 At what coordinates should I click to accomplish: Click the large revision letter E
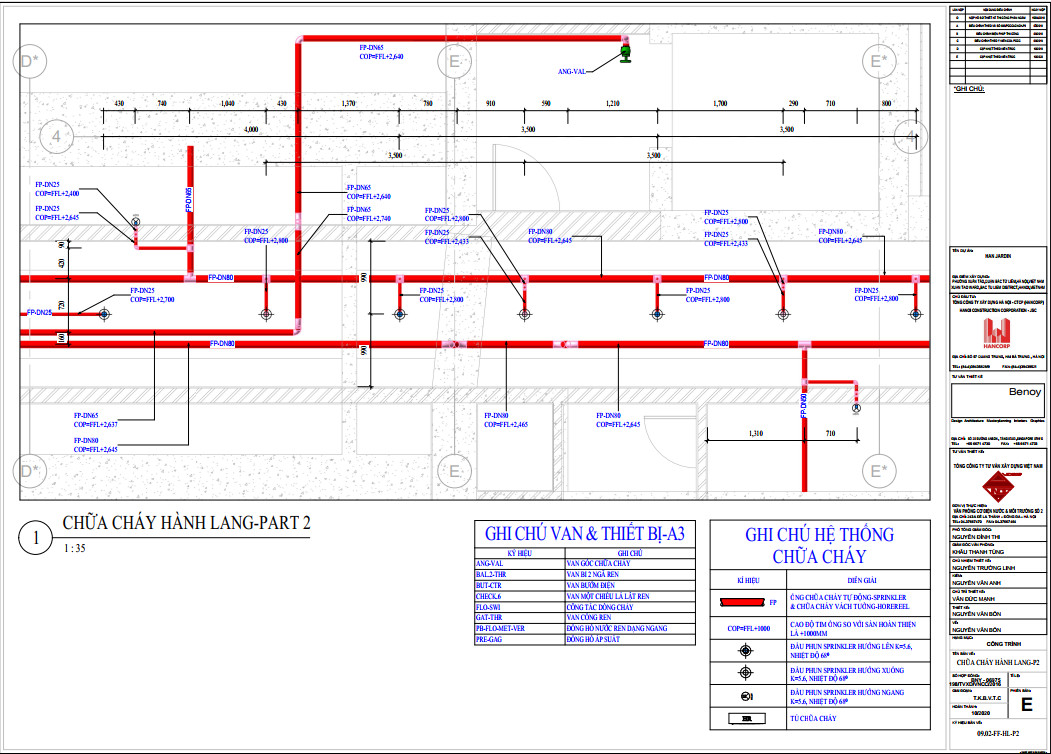click(1025, 703)
